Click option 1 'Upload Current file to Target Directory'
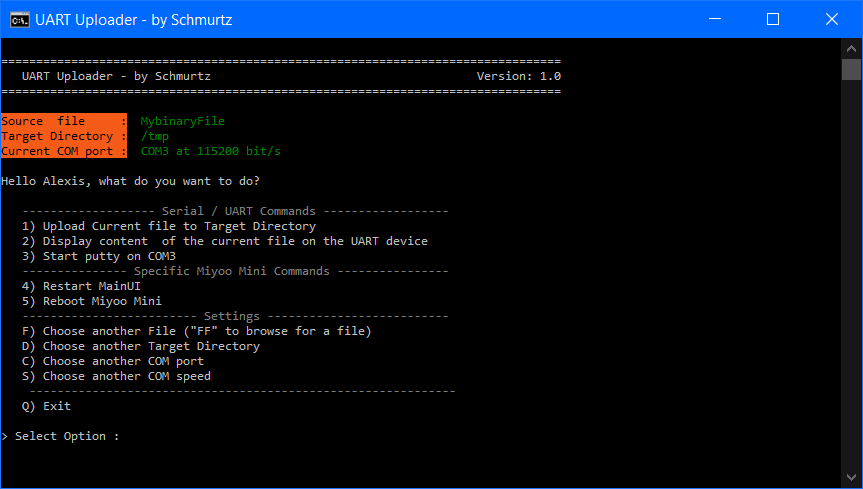The width and height of the screenshot is (863, 489). point(169,226)
